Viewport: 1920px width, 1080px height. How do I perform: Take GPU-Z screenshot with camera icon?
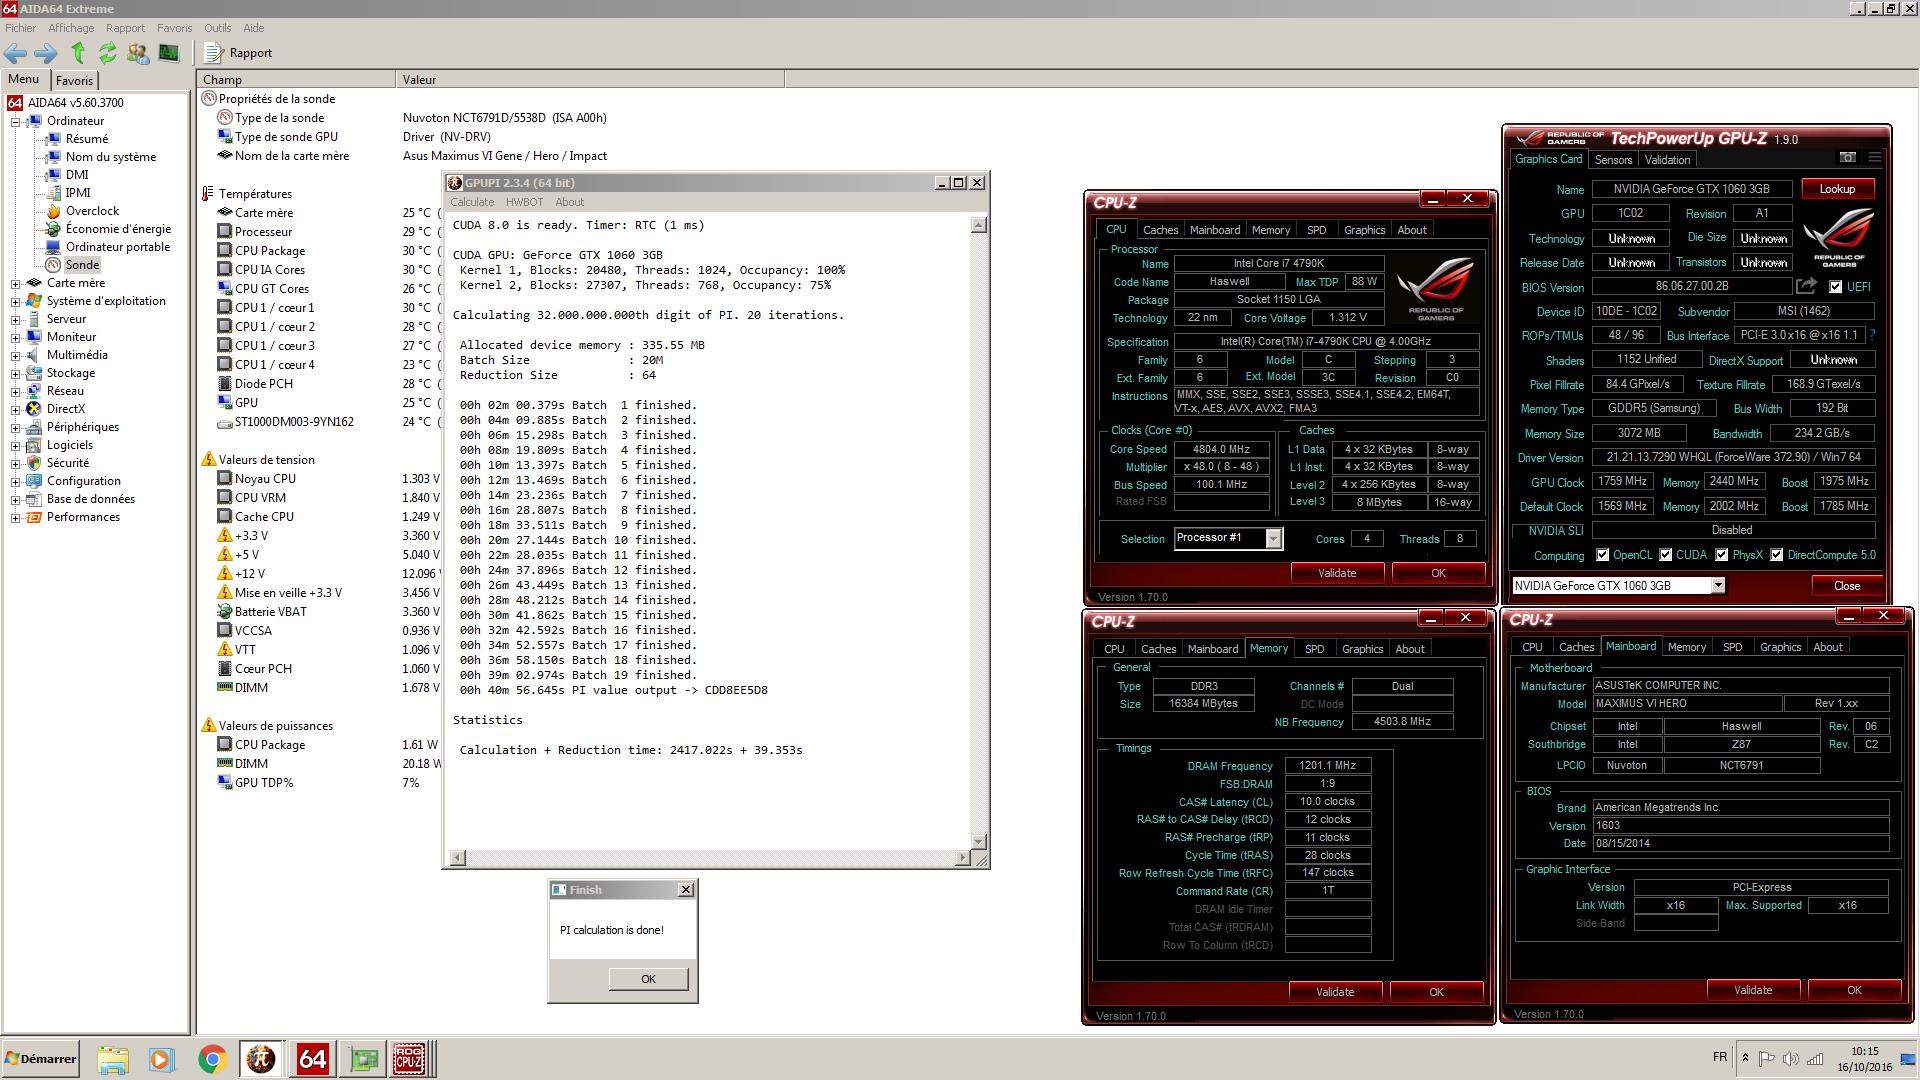click(x=1847, y=158)
